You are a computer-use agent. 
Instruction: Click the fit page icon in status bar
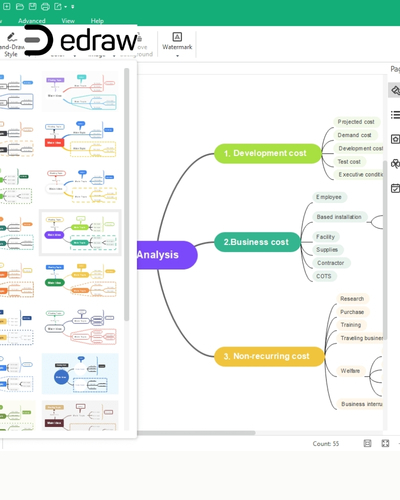pos(367,443)
